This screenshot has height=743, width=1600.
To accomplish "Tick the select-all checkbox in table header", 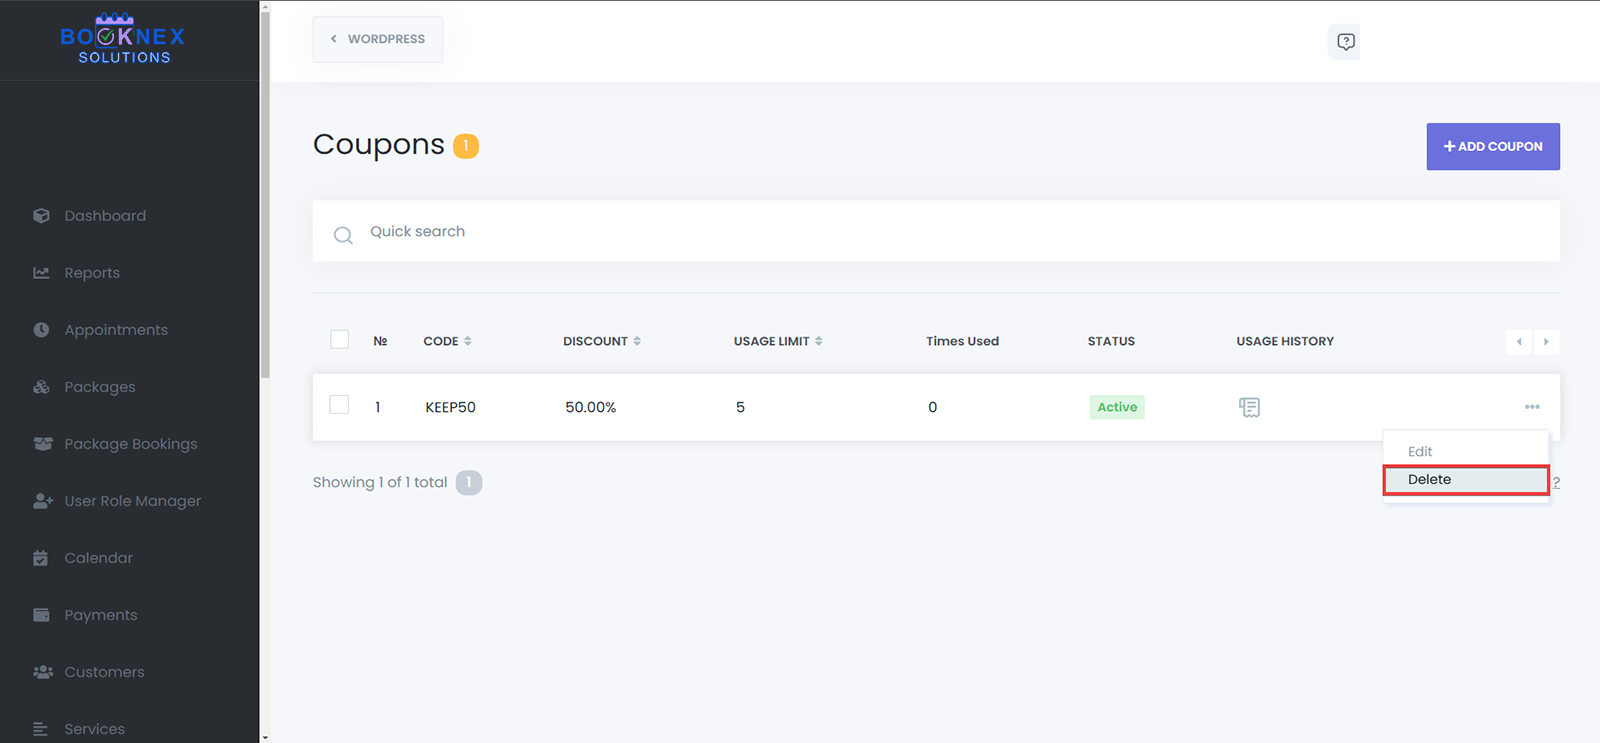I will (x=340, y=340).
